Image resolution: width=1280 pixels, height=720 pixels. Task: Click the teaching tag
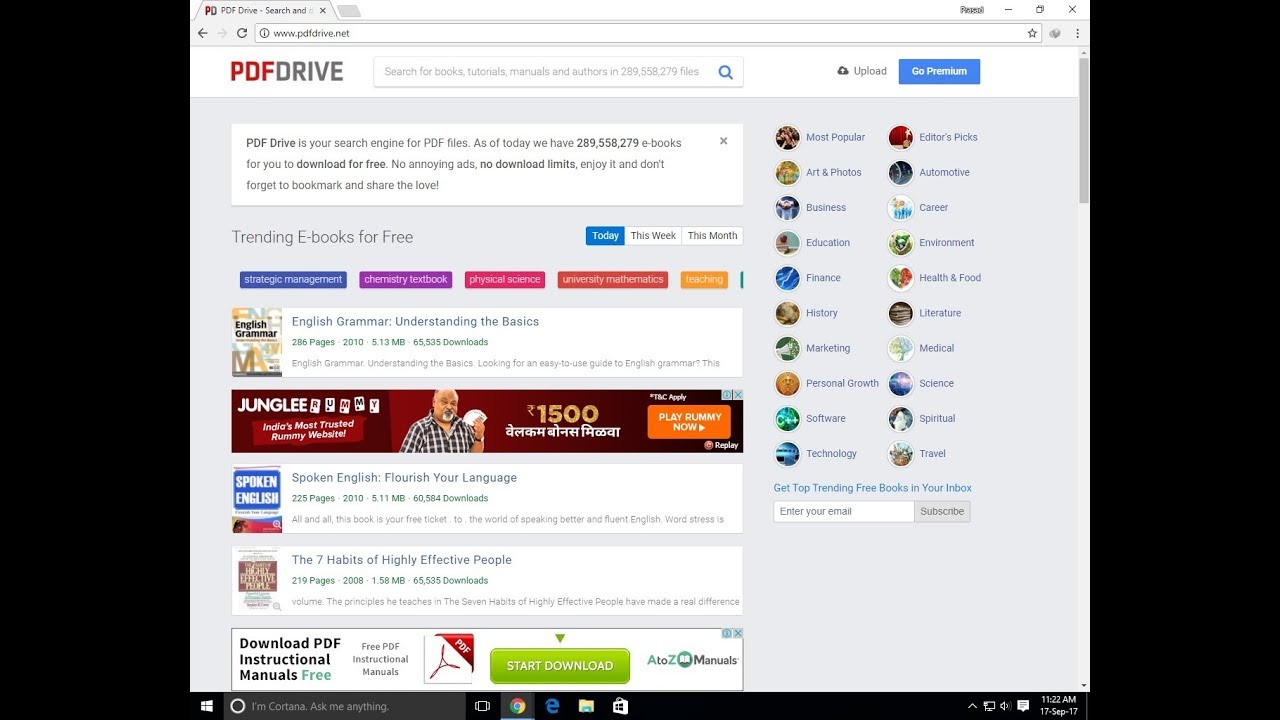(x=704, y=280)
